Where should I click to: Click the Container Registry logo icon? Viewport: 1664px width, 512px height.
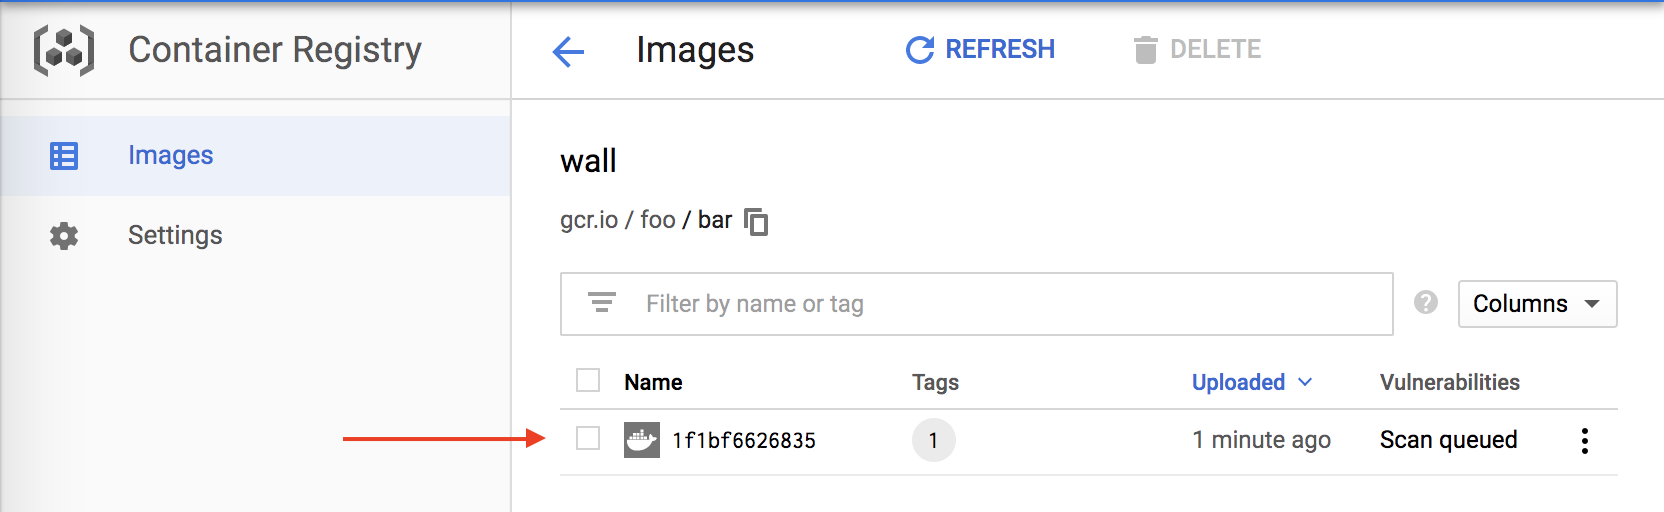[64, 50]
